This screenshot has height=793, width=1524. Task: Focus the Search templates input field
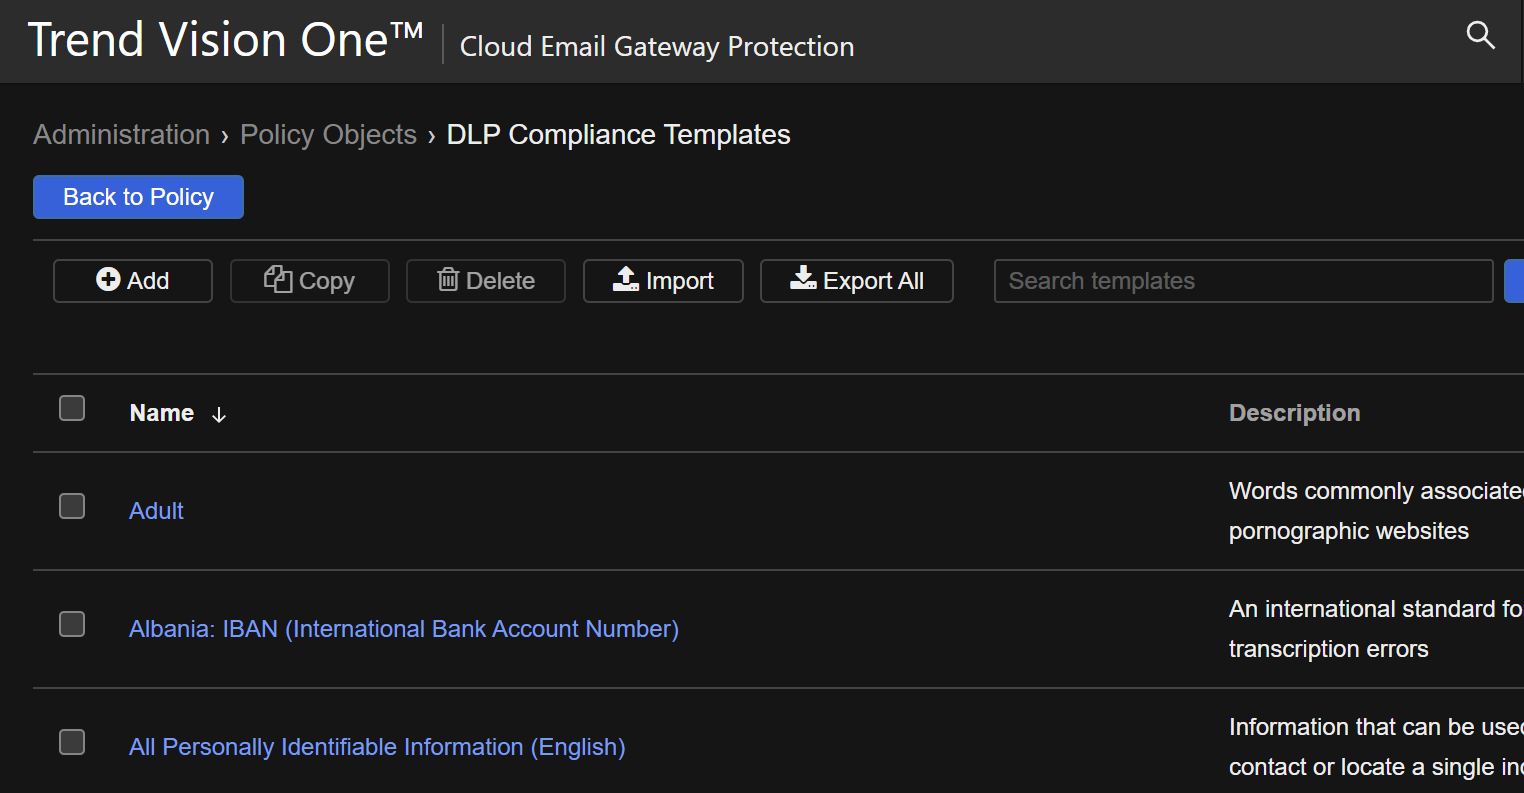point(1242,281)
